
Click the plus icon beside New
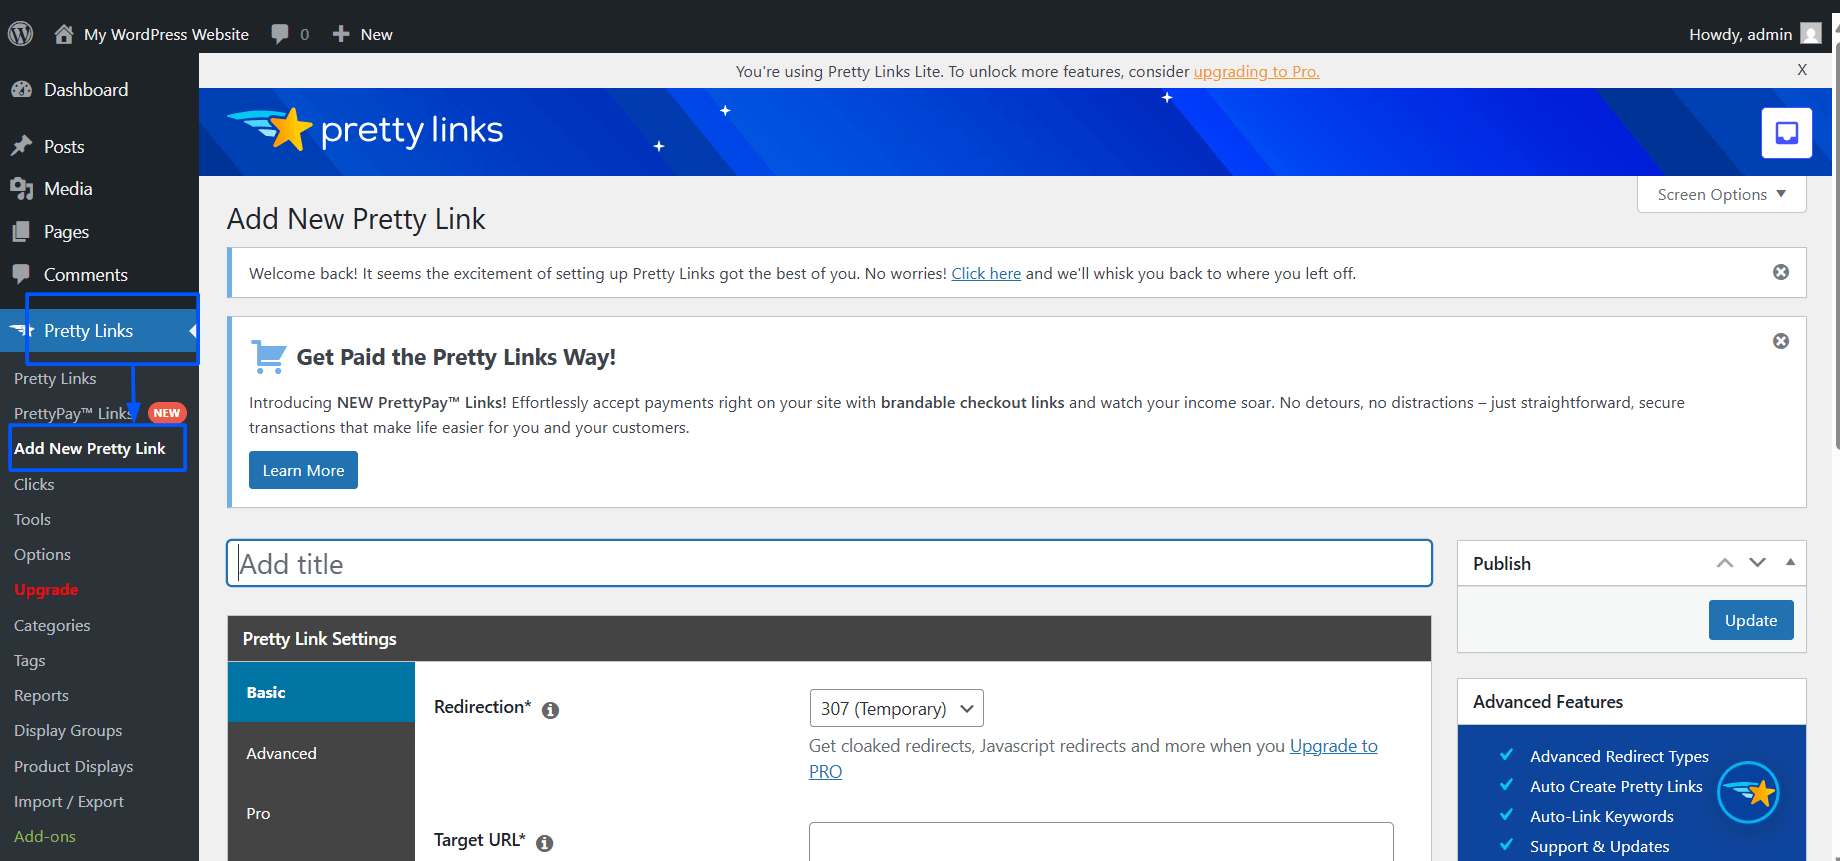point(341,34)
